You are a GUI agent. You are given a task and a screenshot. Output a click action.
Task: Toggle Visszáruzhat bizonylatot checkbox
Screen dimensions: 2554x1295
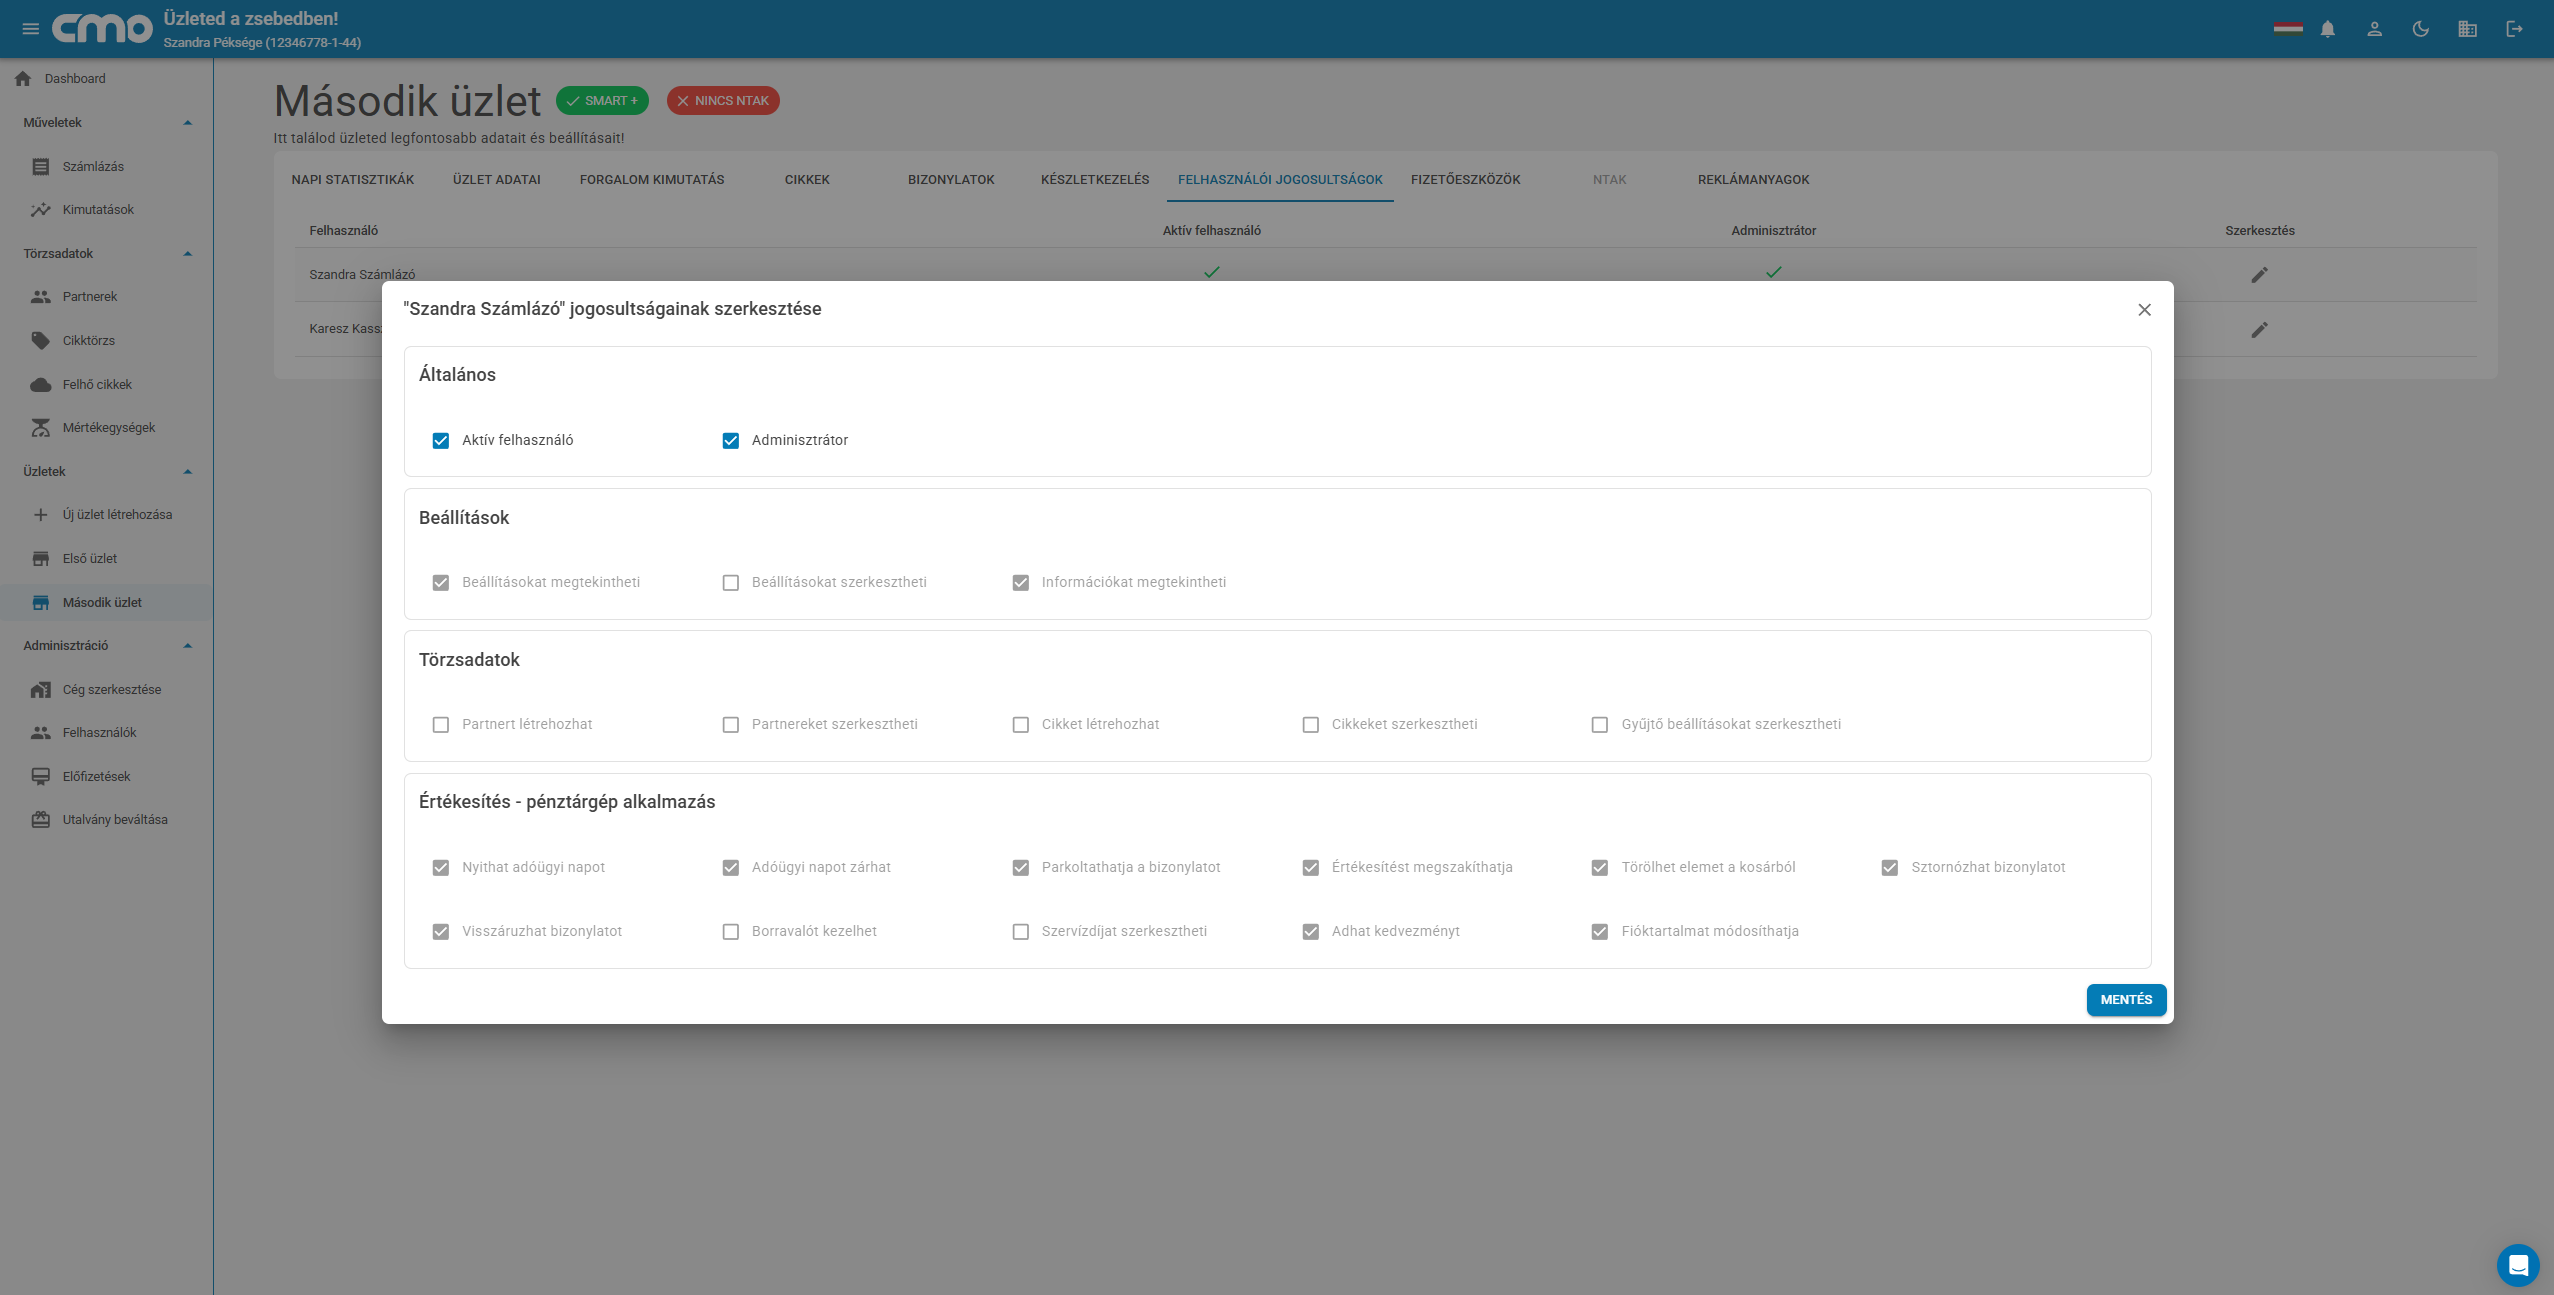click(441, 932)
